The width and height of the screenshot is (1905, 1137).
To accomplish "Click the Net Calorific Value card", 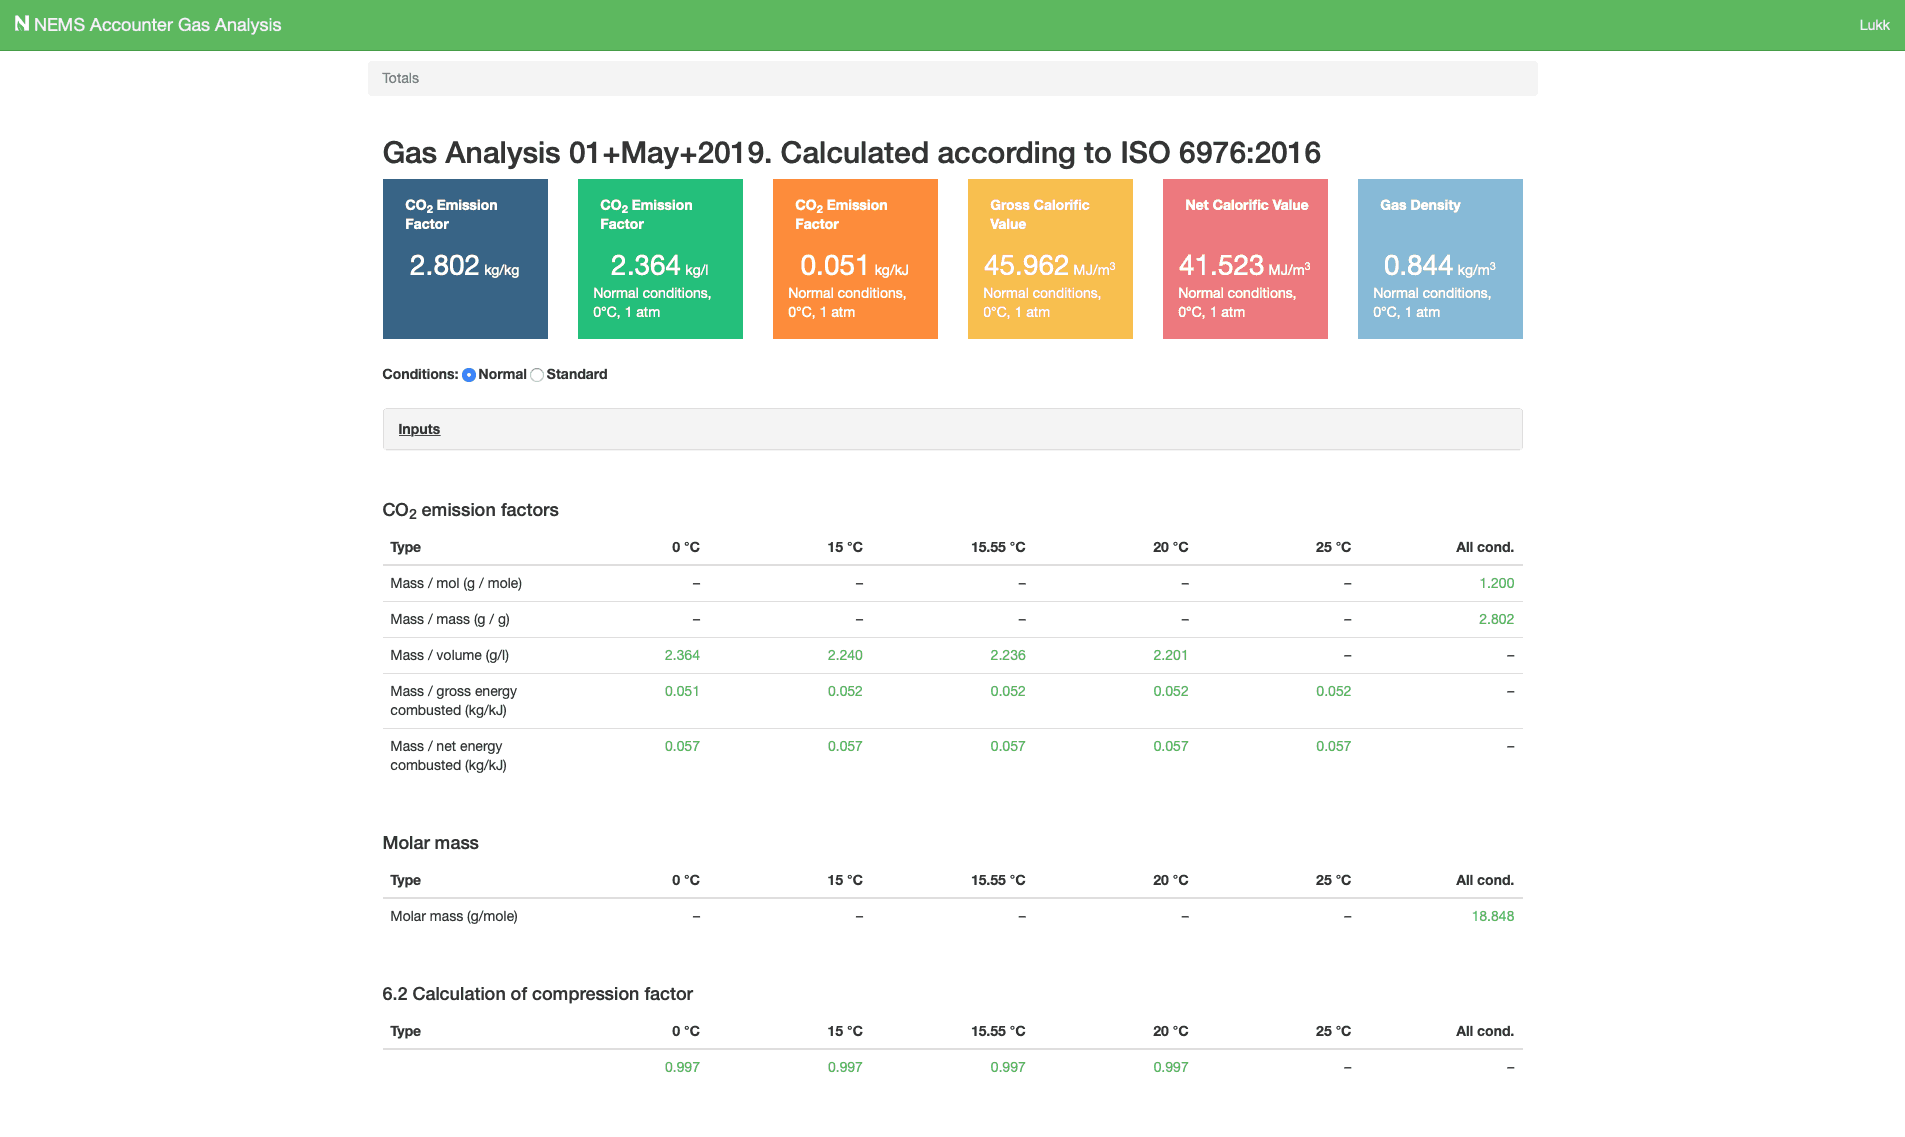I will point(1245,259).
